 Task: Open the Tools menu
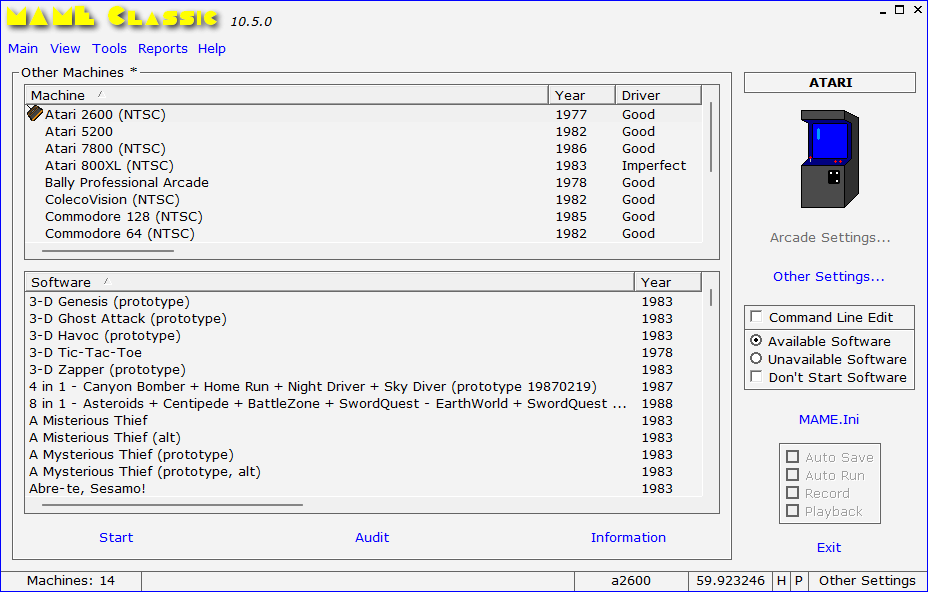[x=109, y=48]
